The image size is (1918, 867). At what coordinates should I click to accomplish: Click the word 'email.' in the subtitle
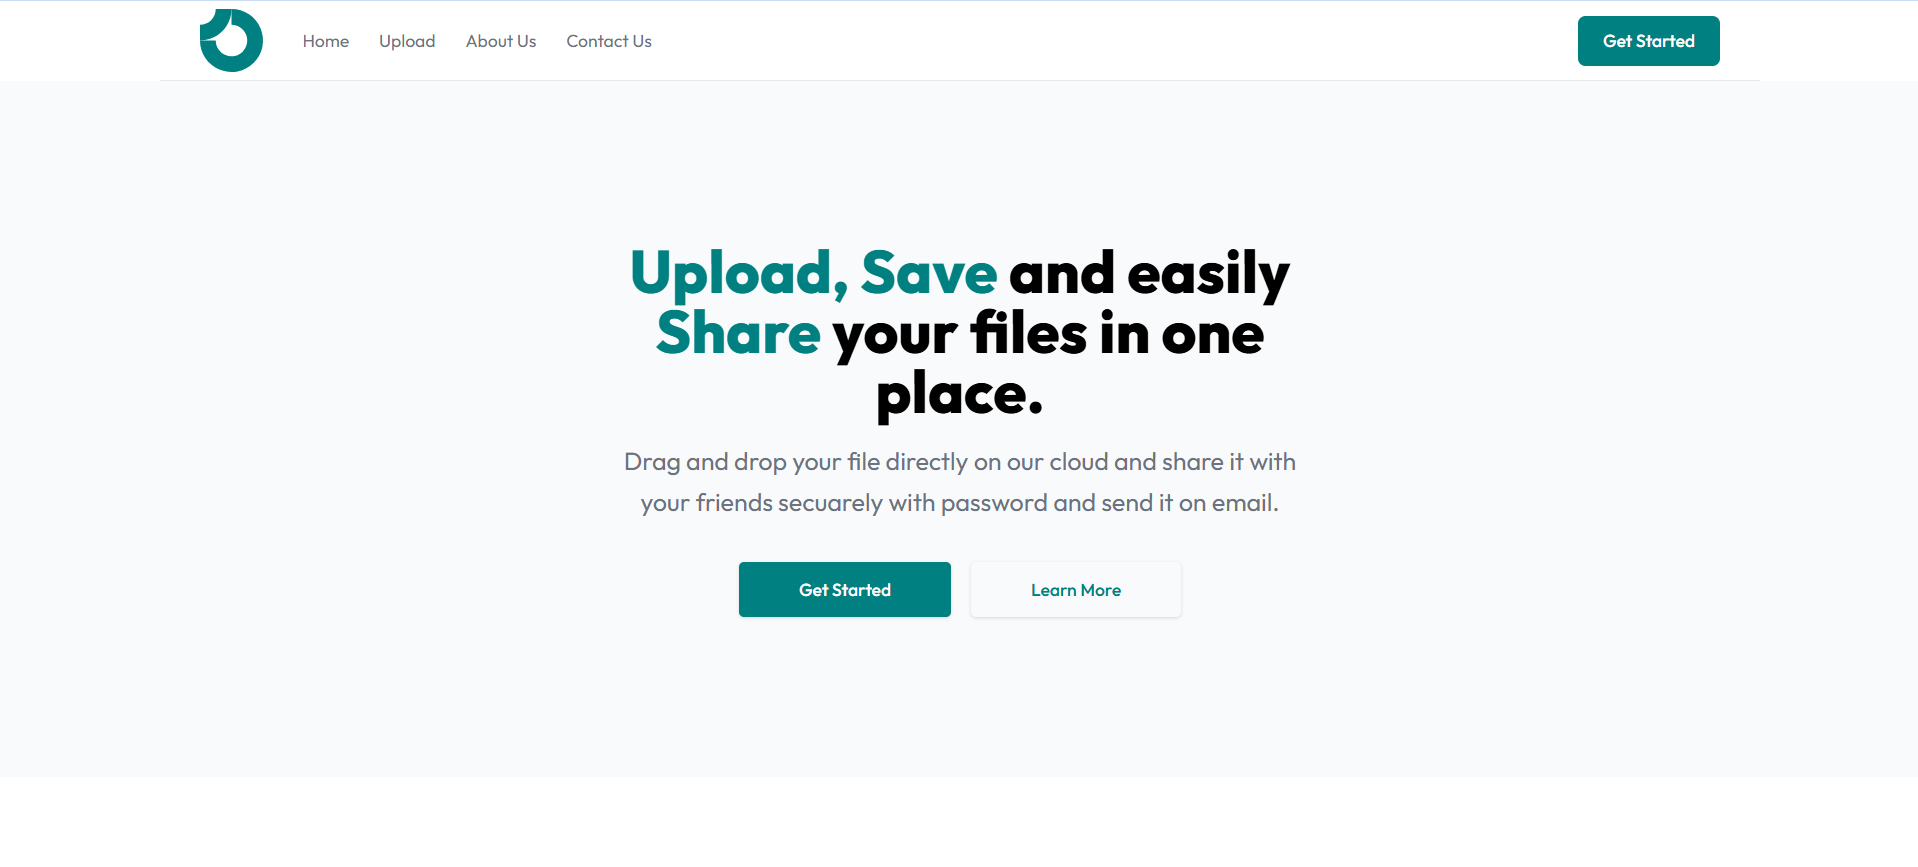coord(1245,503)
